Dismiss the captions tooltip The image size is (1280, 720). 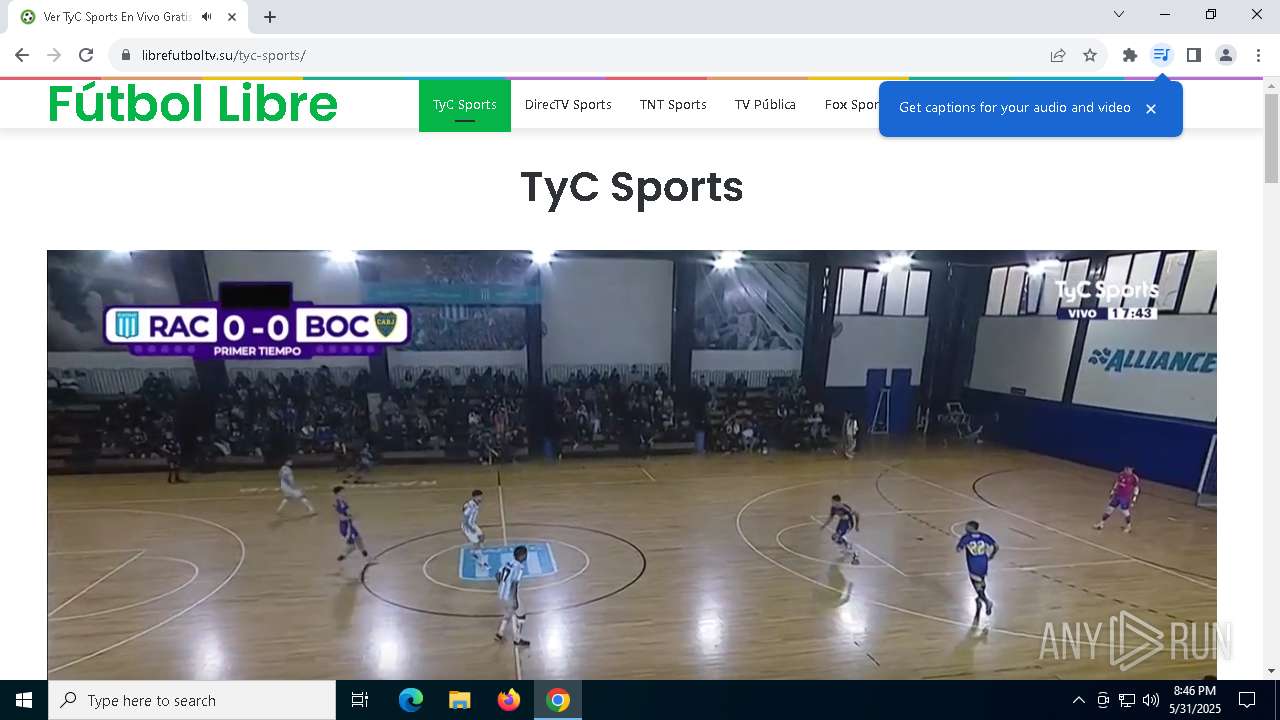(1151, 109)
